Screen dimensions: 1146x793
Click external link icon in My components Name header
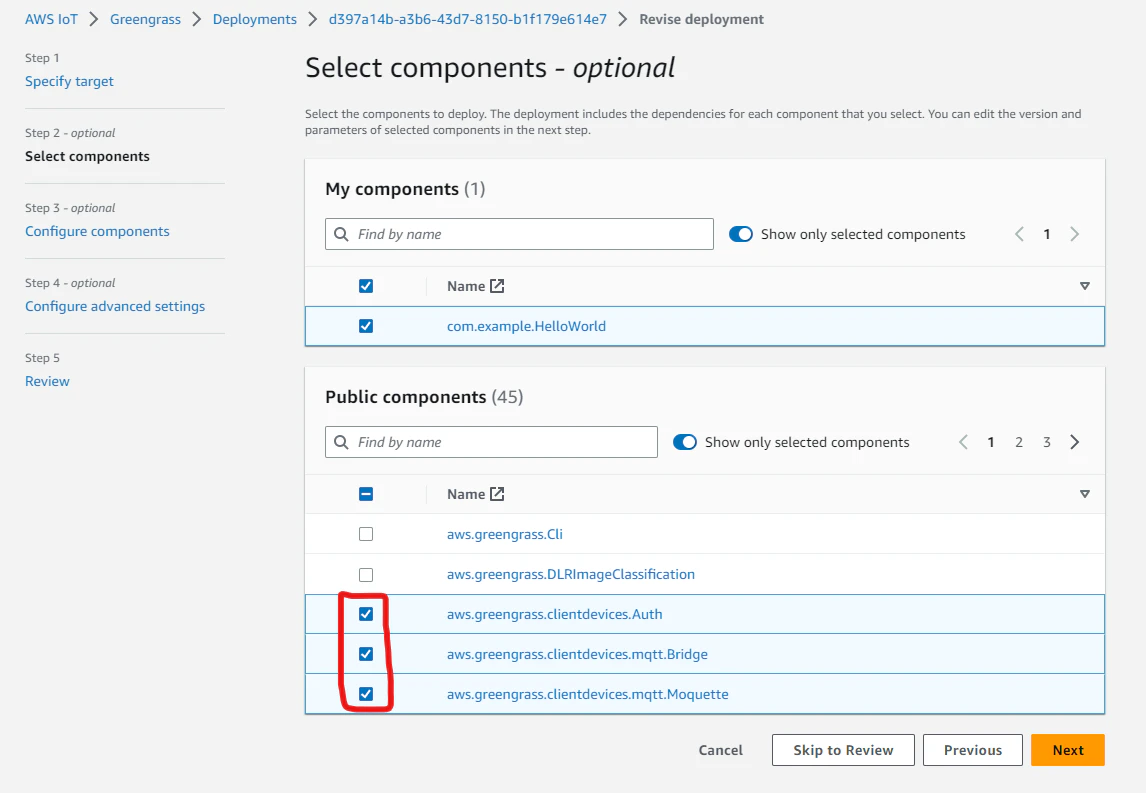click(x=497, y=286)
